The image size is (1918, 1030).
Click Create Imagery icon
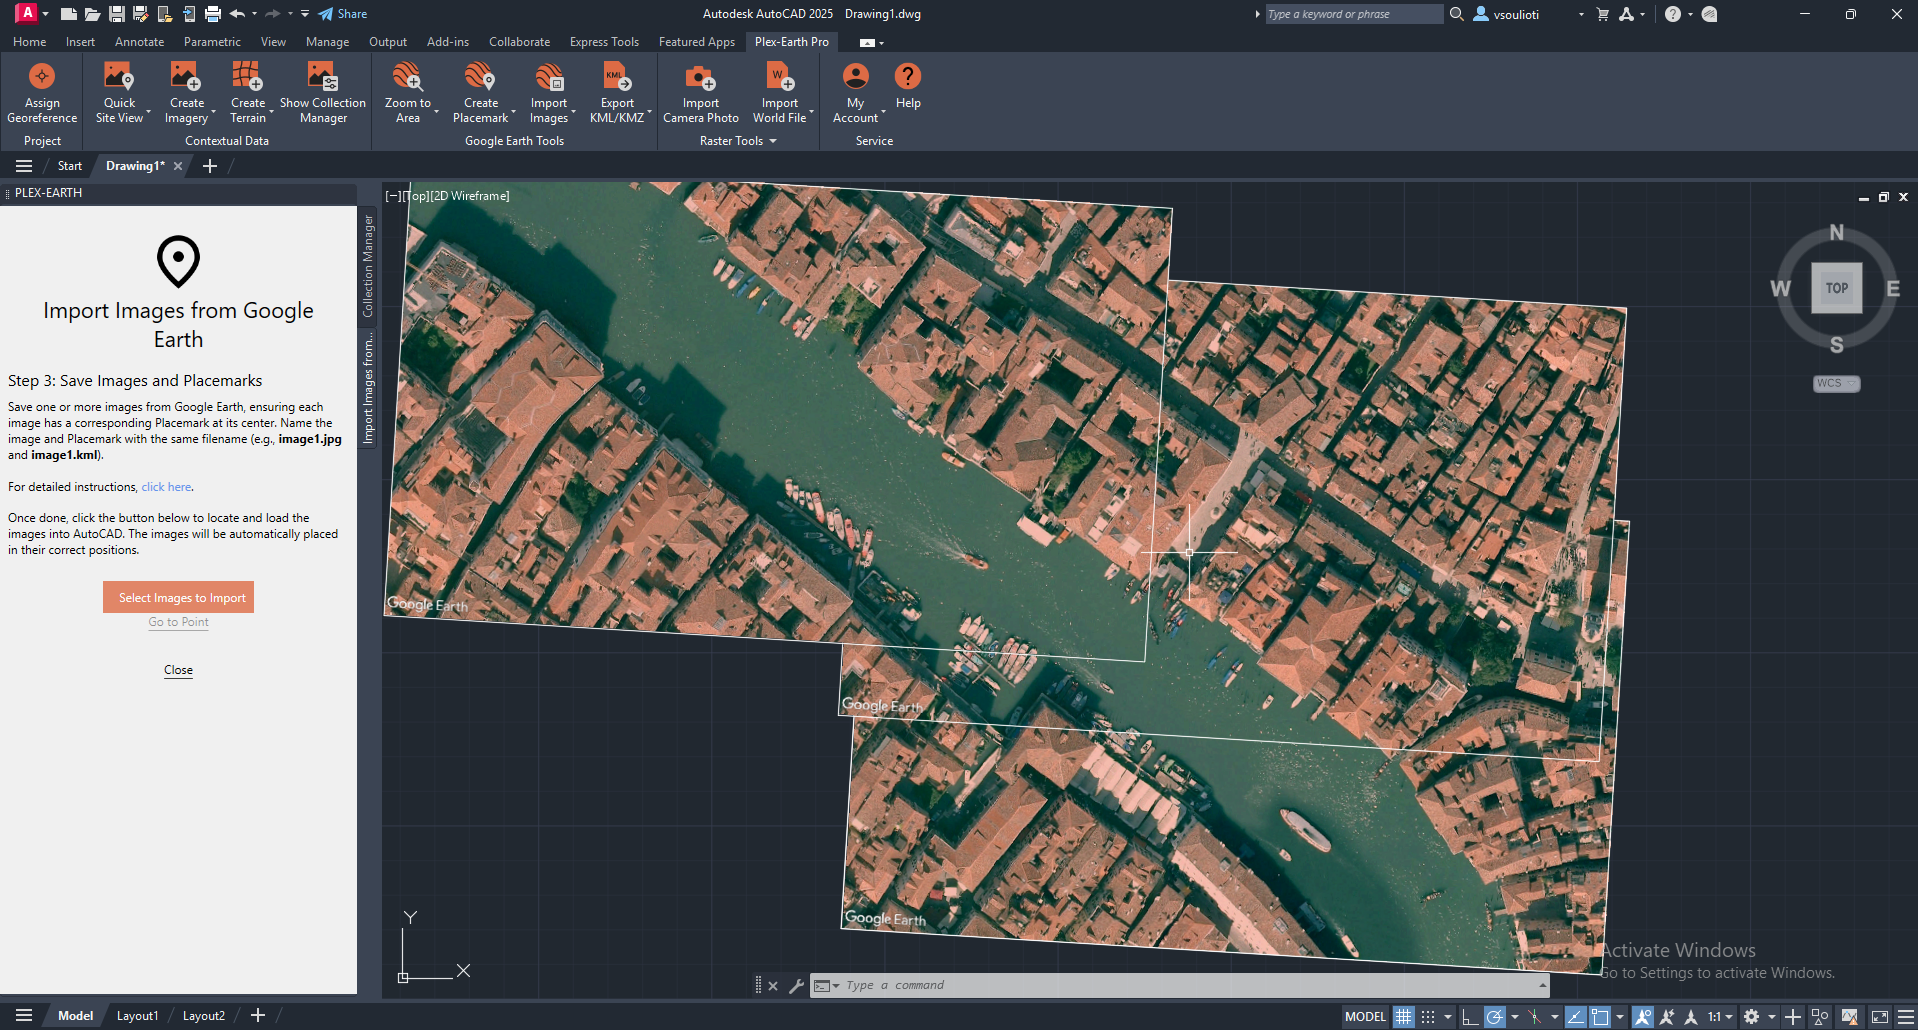pyautogui.click(x=186, y=76)
